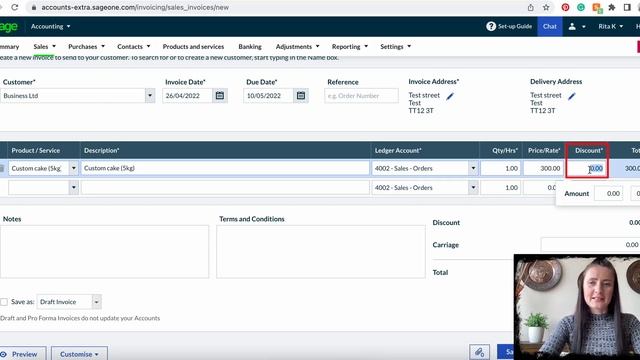Go to Products and services
Screen dimensions: 640x360
tap(193, 47)
